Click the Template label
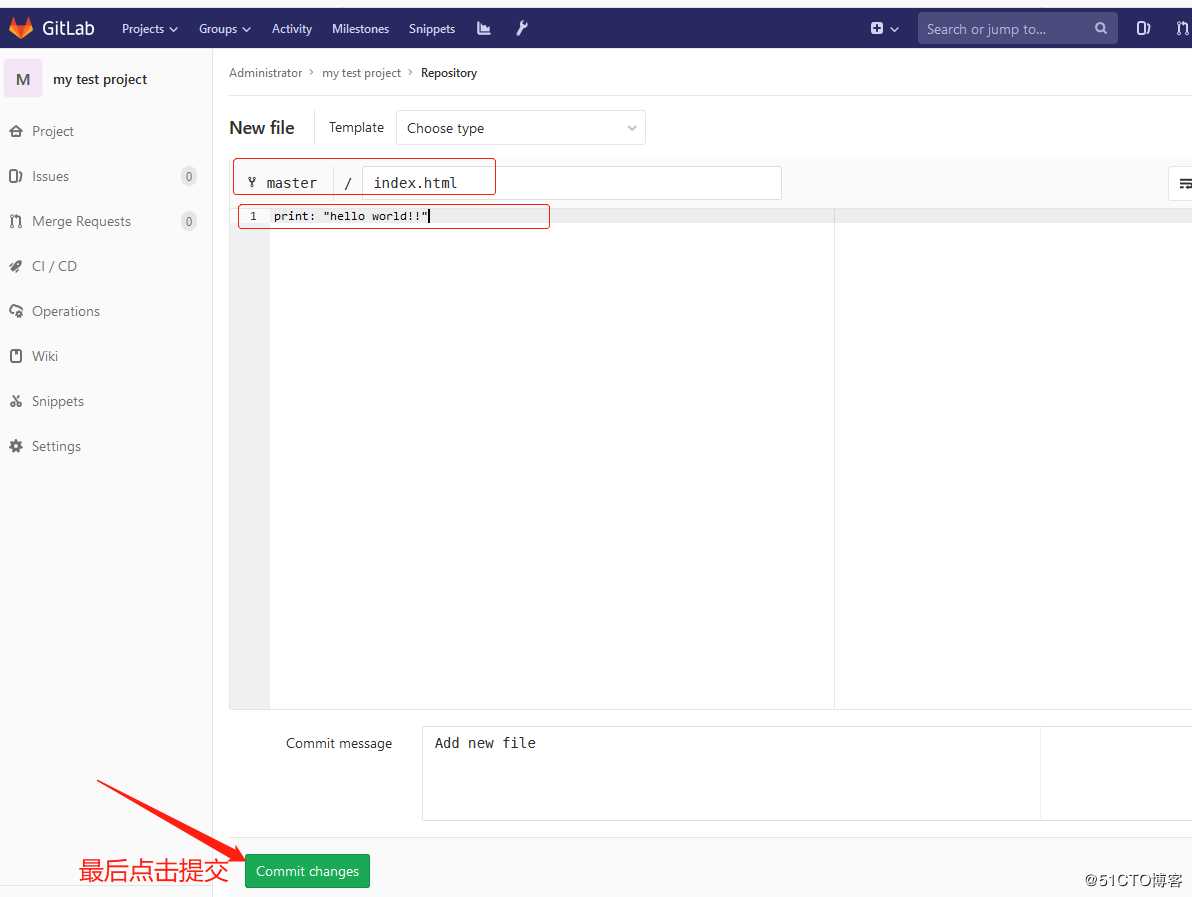This screenshot has height=897, width=1192. 356,128
